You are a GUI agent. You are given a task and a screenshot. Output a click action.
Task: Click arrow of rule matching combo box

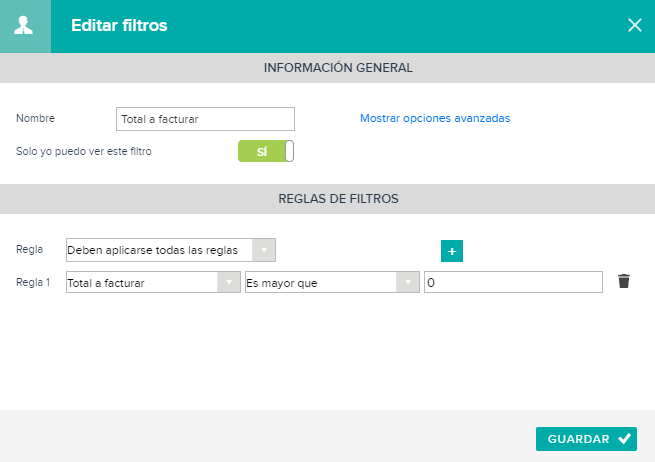pyautogui.click(x=264, y=250)
